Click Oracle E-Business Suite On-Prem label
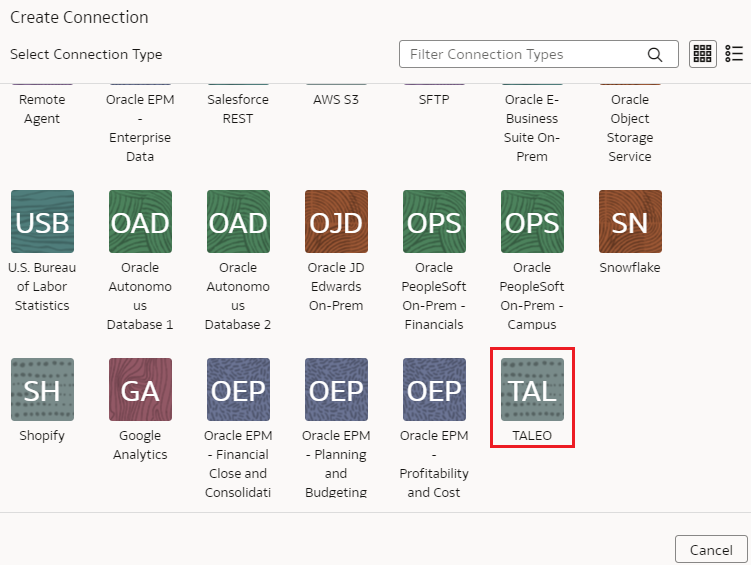This screenshot has width=751, height=565. (x=532, y=128)
